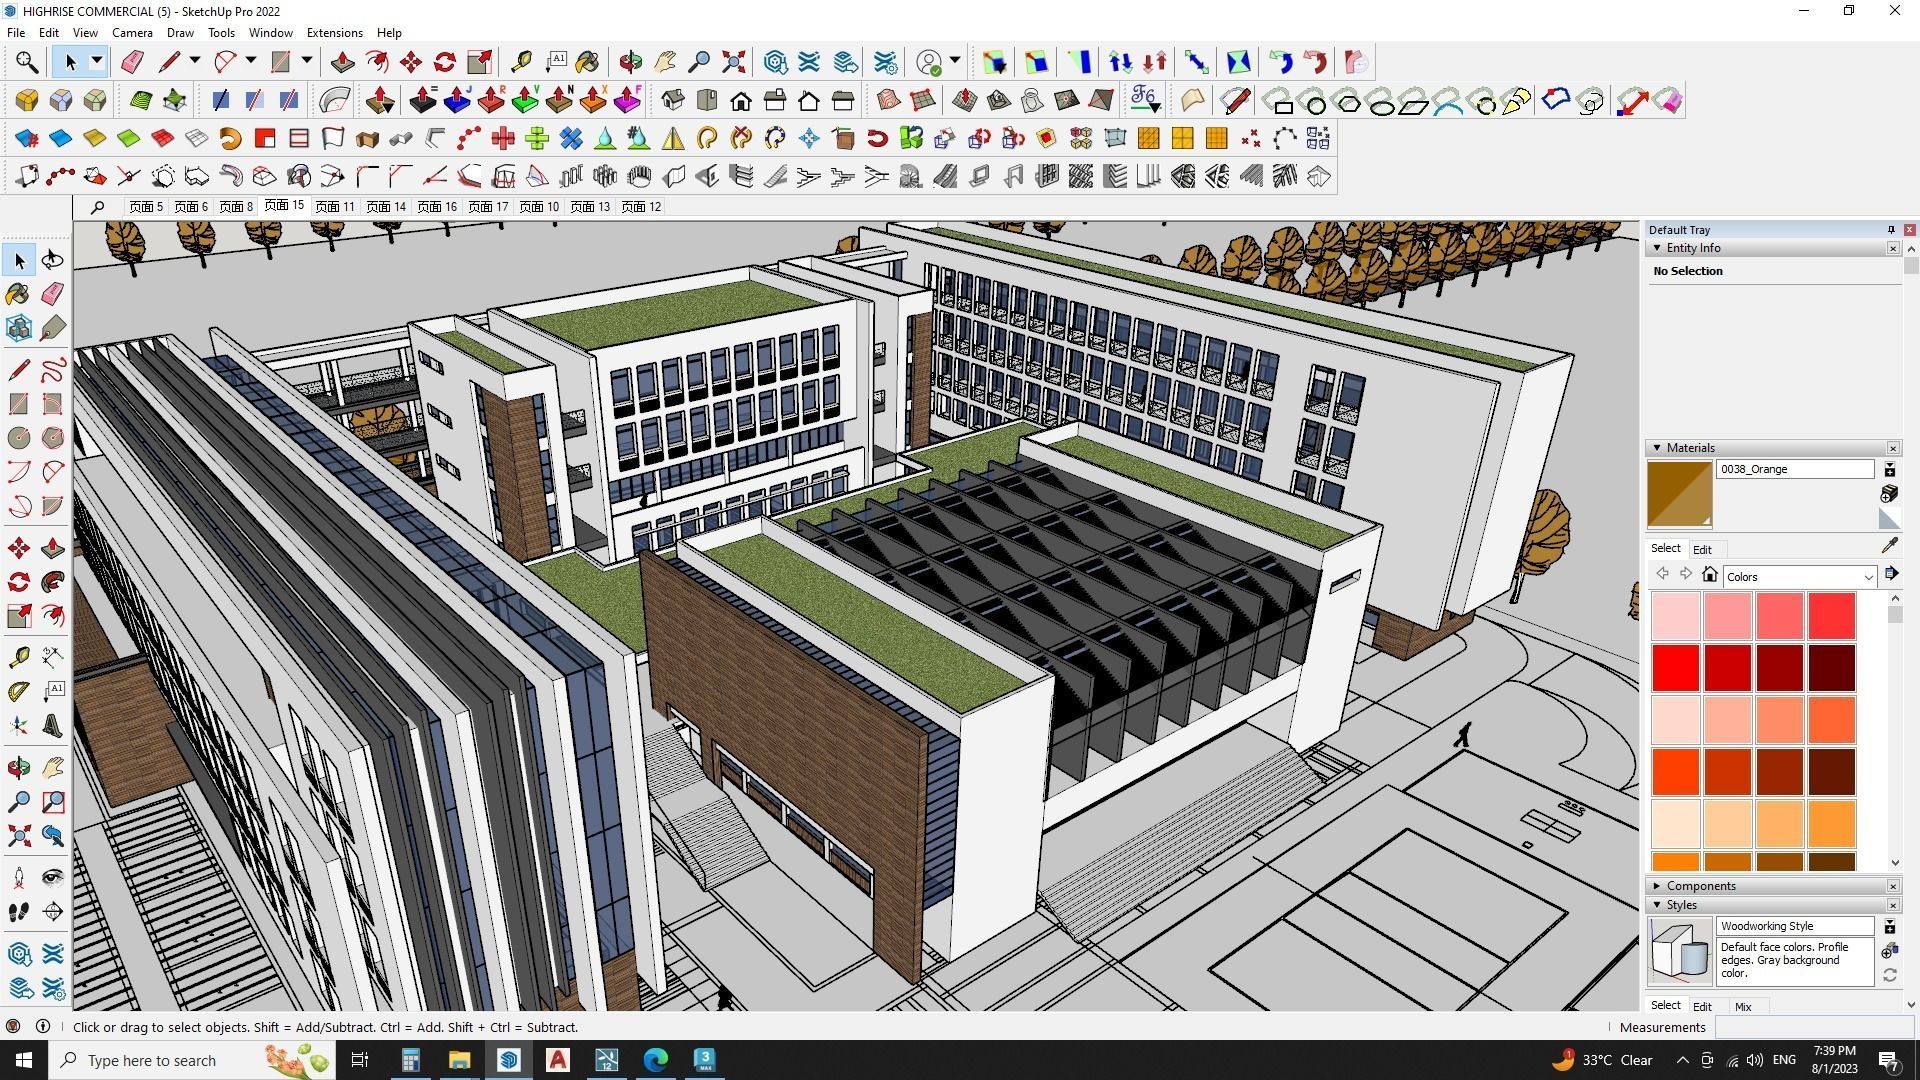This screenshot has height=1080, width=1920.
Task: Toggle the Default Tray pin icon
Action: click(x=1890, y=230)
